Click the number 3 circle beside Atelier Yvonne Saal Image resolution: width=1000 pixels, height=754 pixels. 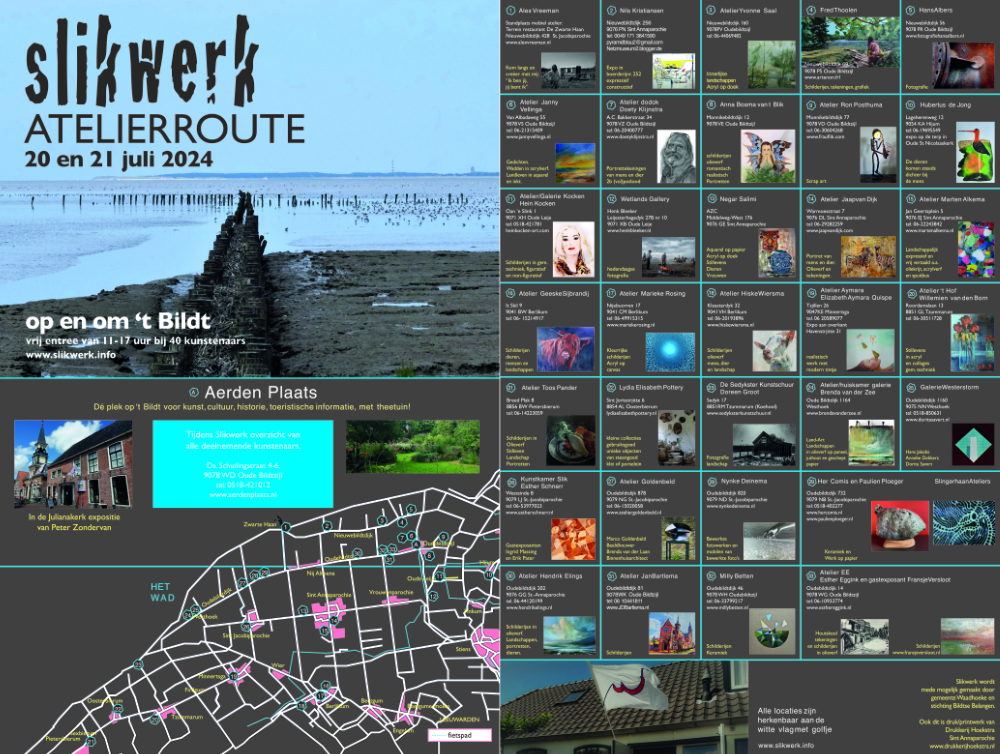[x=711, y=11]
